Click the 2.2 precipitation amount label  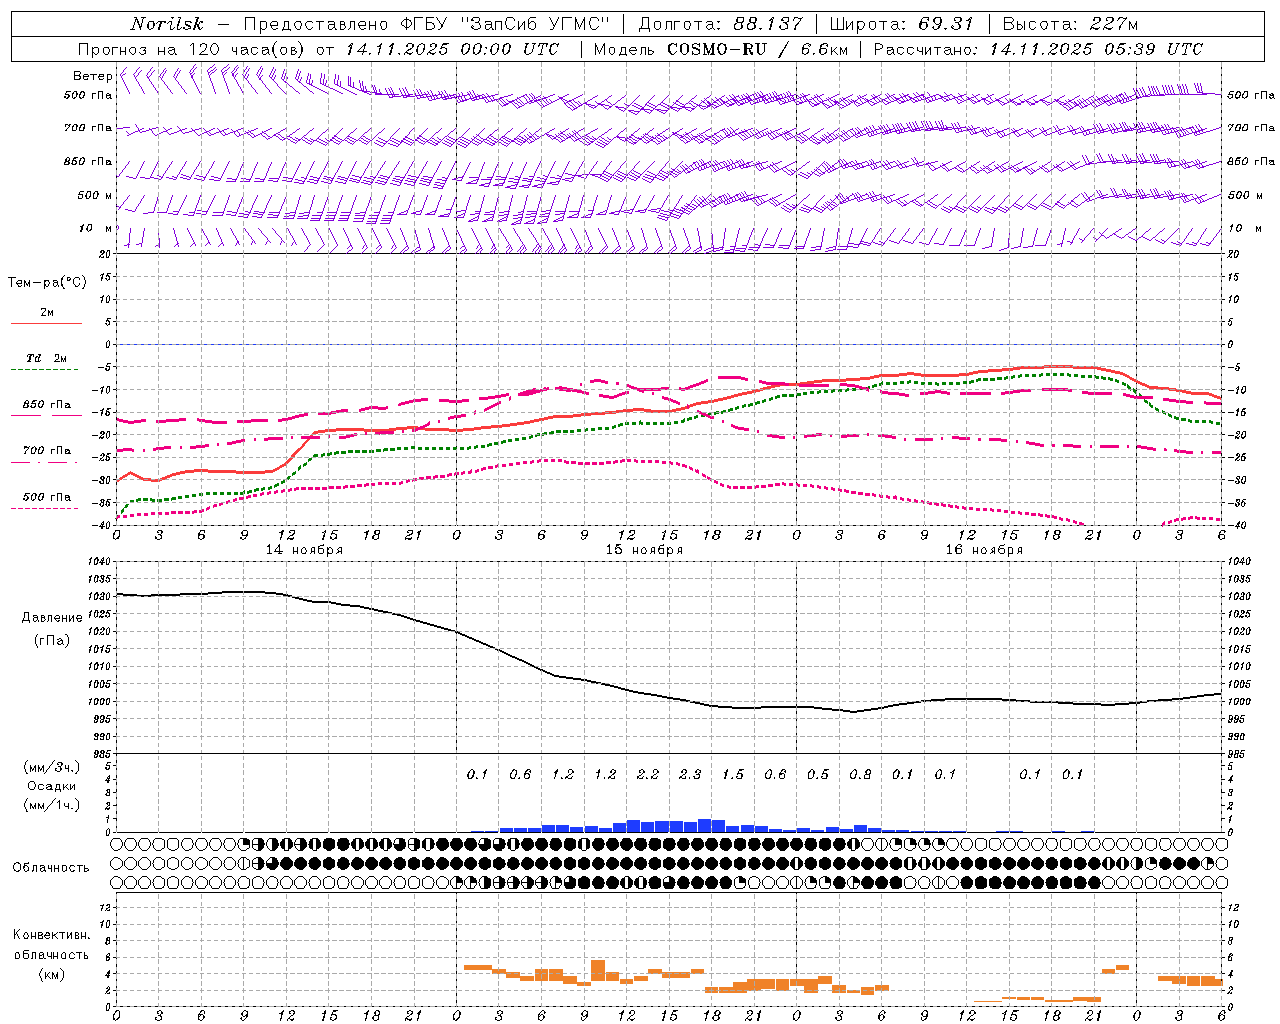648,775
